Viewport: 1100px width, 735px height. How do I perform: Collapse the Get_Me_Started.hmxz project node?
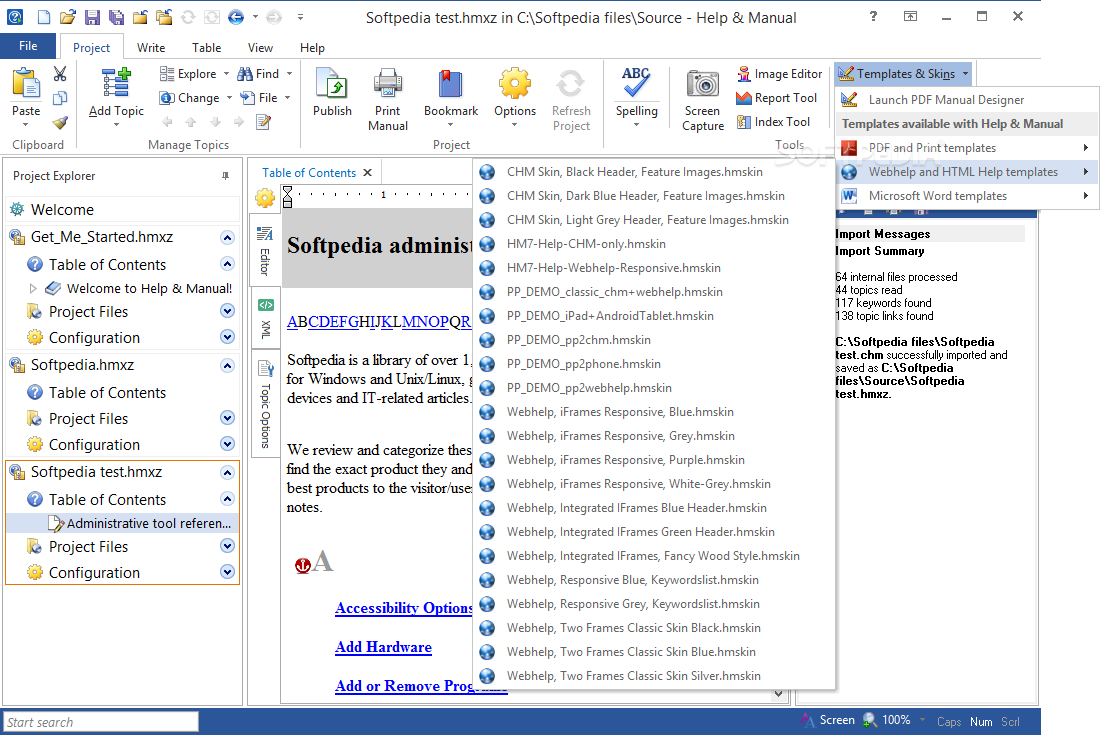point(227,238)
